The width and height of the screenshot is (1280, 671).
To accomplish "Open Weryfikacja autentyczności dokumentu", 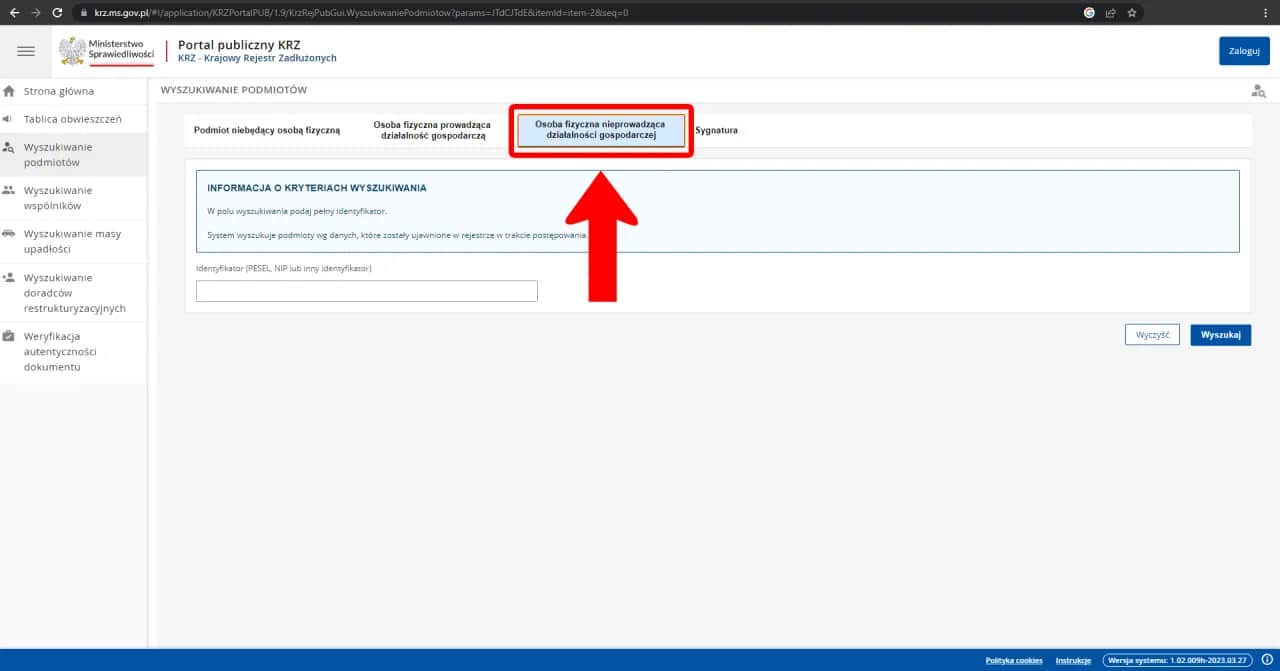I will tap(60, 351).
